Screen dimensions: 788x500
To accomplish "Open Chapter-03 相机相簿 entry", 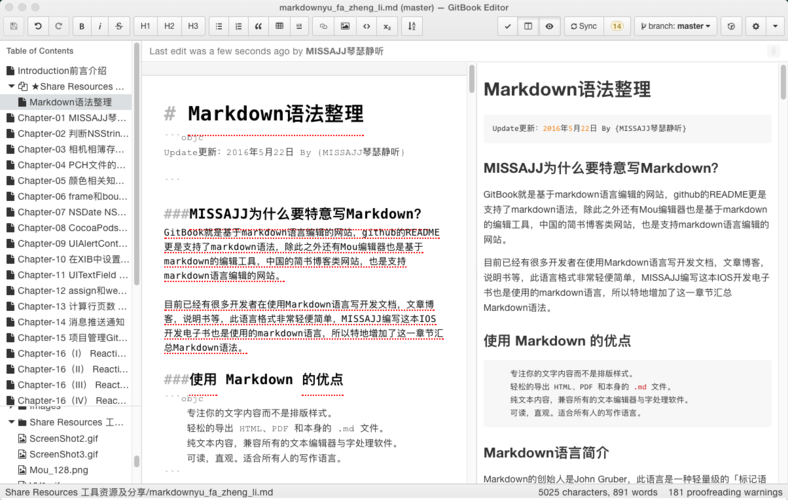I will (66, 149).
